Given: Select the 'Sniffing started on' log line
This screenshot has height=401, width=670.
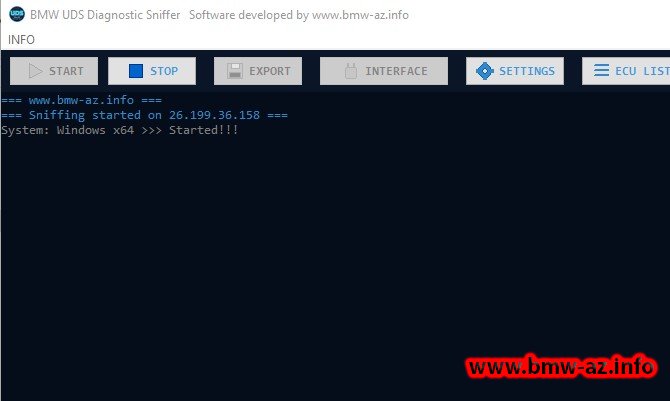Looking at the screenshot, I should point(144,115).
